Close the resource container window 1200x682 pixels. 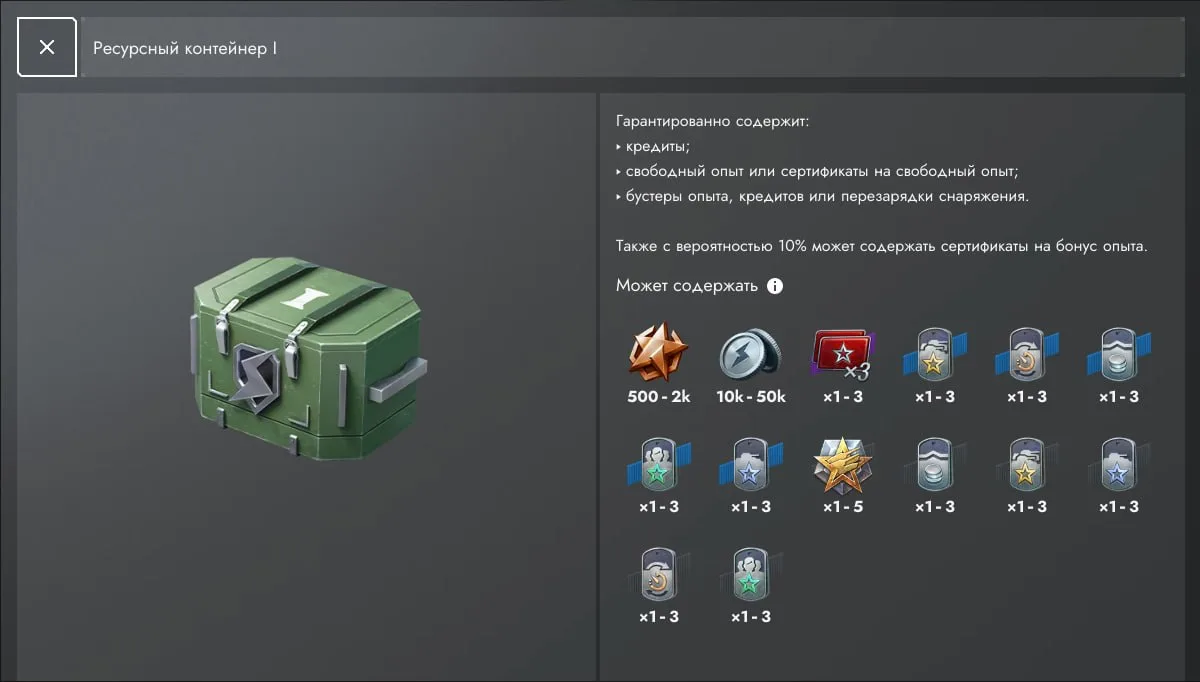pyautogui.click(x=47, y=47)
